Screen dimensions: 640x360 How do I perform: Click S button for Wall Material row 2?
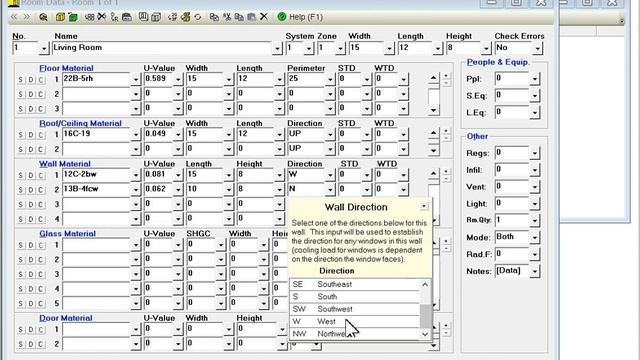point(20,190)
